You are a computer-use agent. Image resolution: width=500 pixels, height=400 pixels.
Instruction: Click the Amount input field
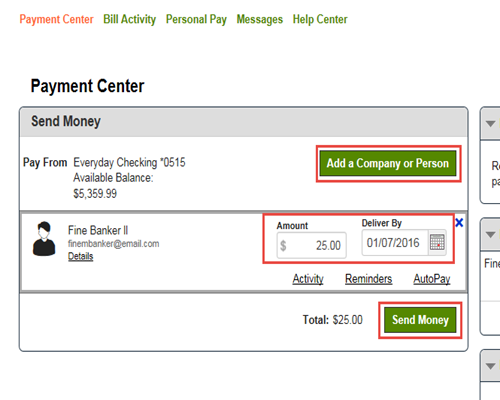[311, 245]
